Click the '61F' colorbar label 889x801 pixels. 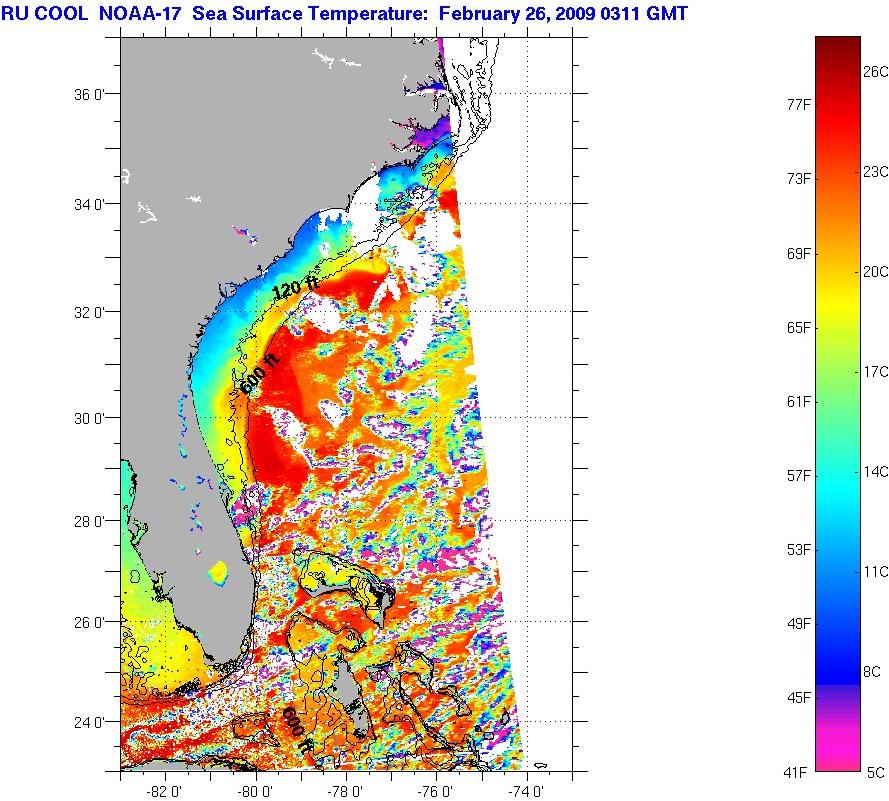tap(799, 402)
